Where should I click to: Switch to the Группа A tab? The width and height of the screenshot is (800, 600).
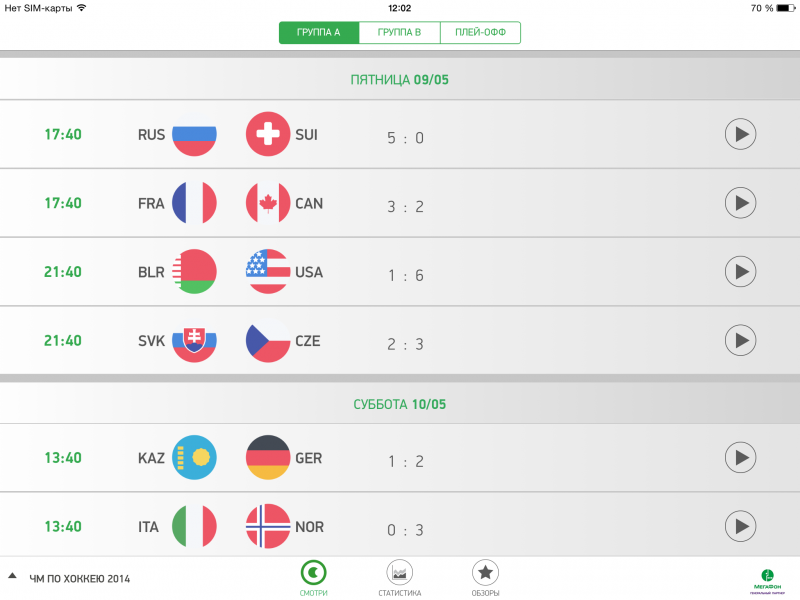(319, 33)
